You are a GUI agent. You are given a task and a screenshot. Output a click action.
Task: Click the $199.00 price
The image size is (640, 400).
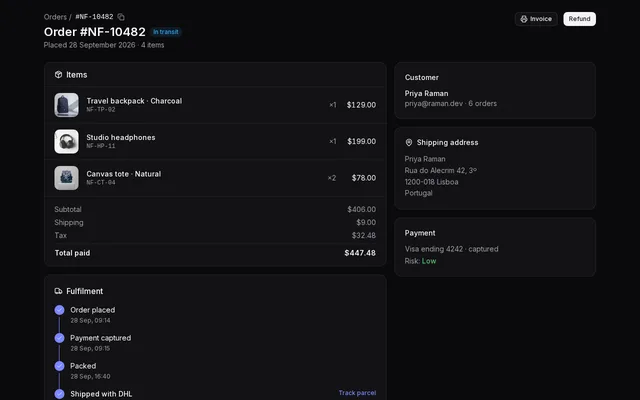coord(362,141)
